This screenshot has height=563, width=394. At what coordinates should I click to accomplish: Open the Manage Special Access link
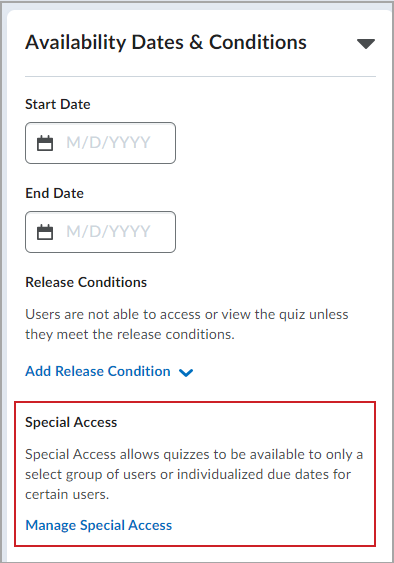[x=99, y=525]
